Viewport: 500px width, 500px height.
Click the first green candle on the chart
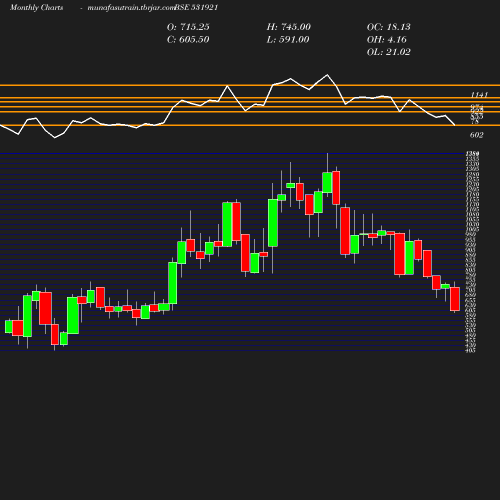[9, 327]
